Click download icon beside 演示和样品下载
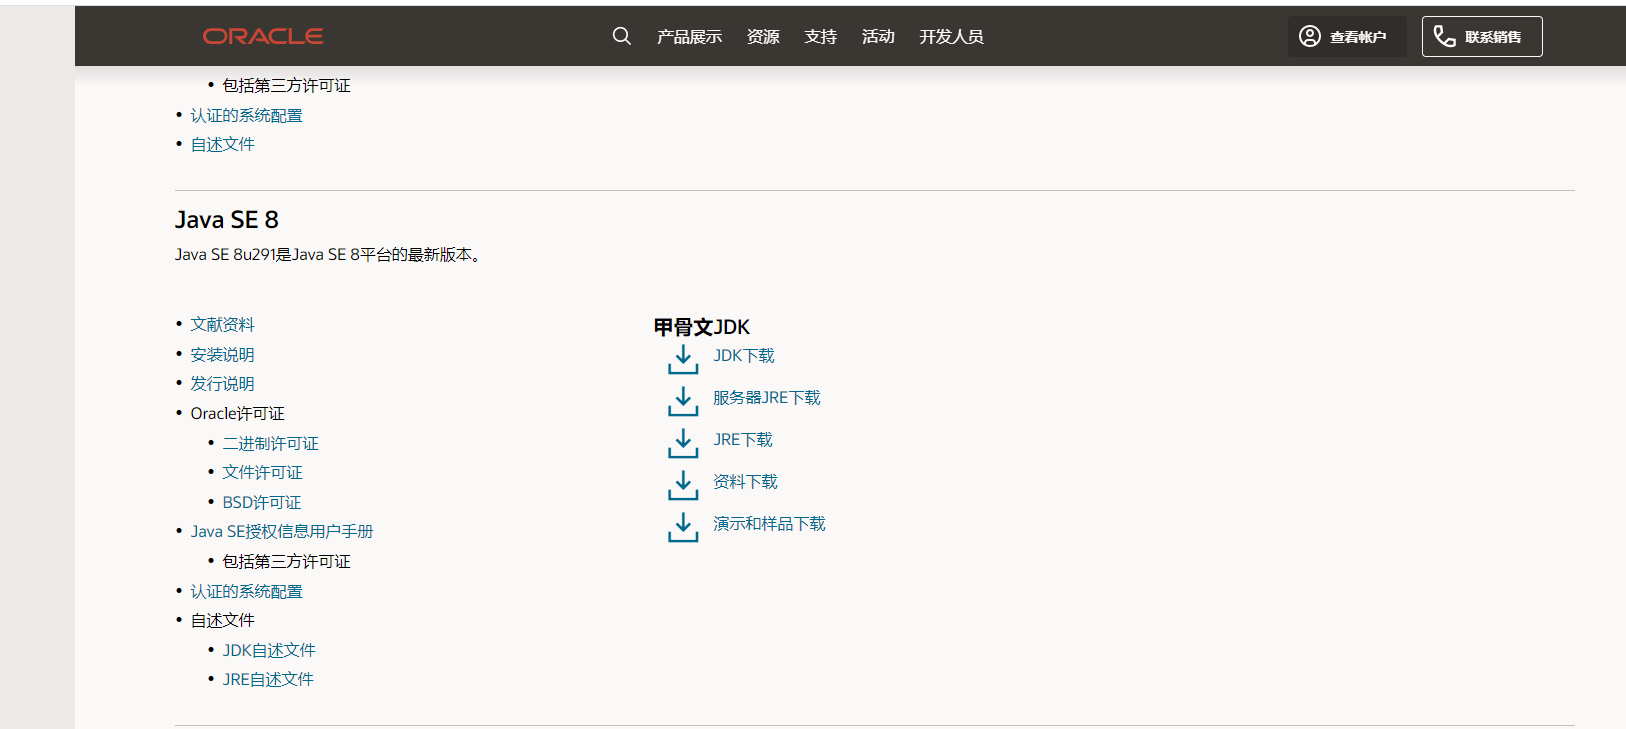This screenshot has width=1626, height=729. point(683,527)
